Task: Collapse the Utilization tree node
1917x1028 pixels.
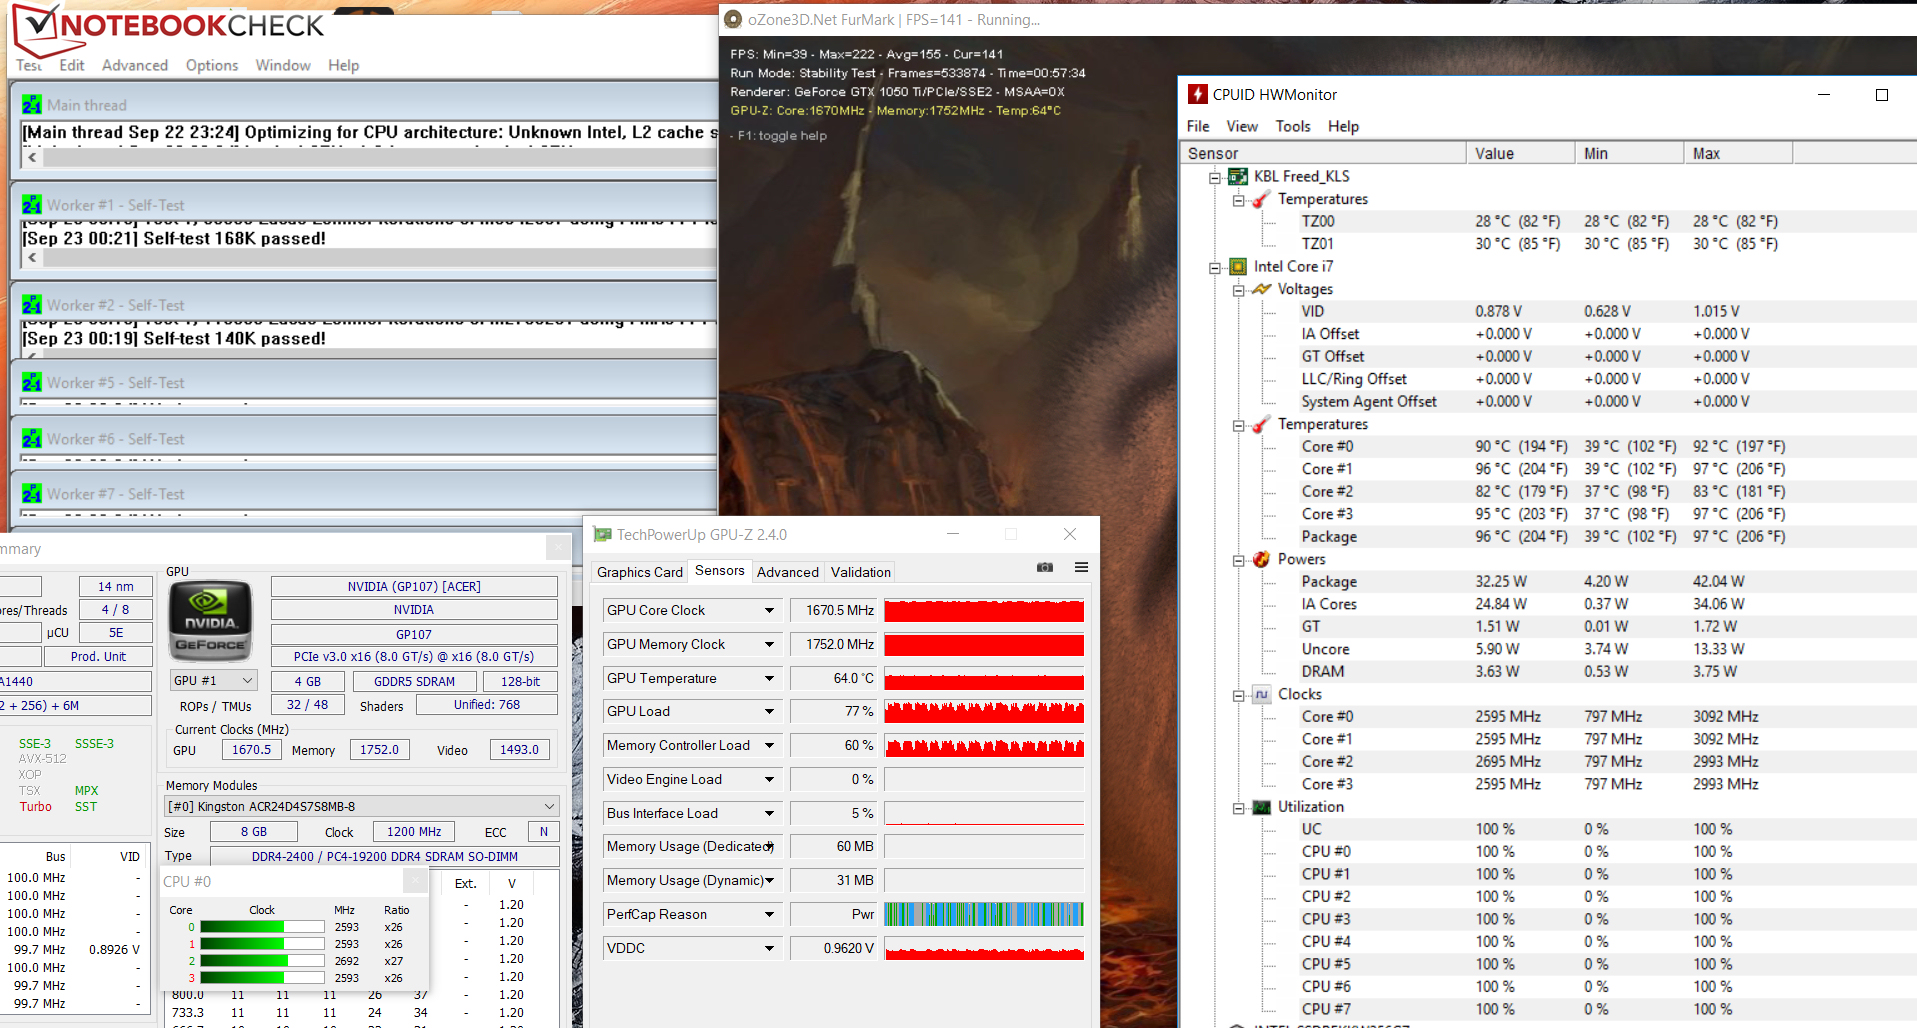Action: [x=1238, y=808]
